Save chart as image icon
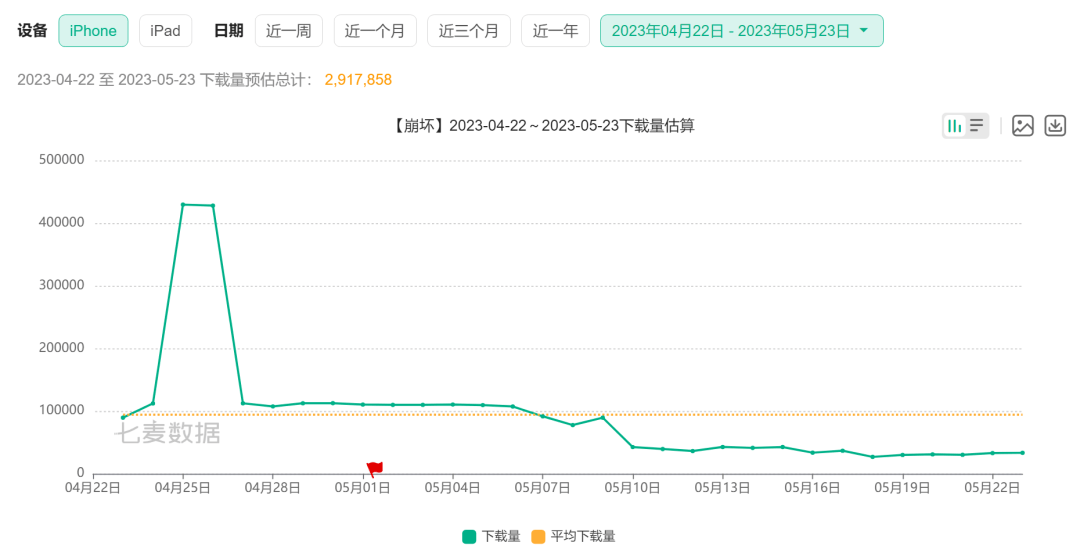This screenshot has width=1080, height=560. (1022, 126)
